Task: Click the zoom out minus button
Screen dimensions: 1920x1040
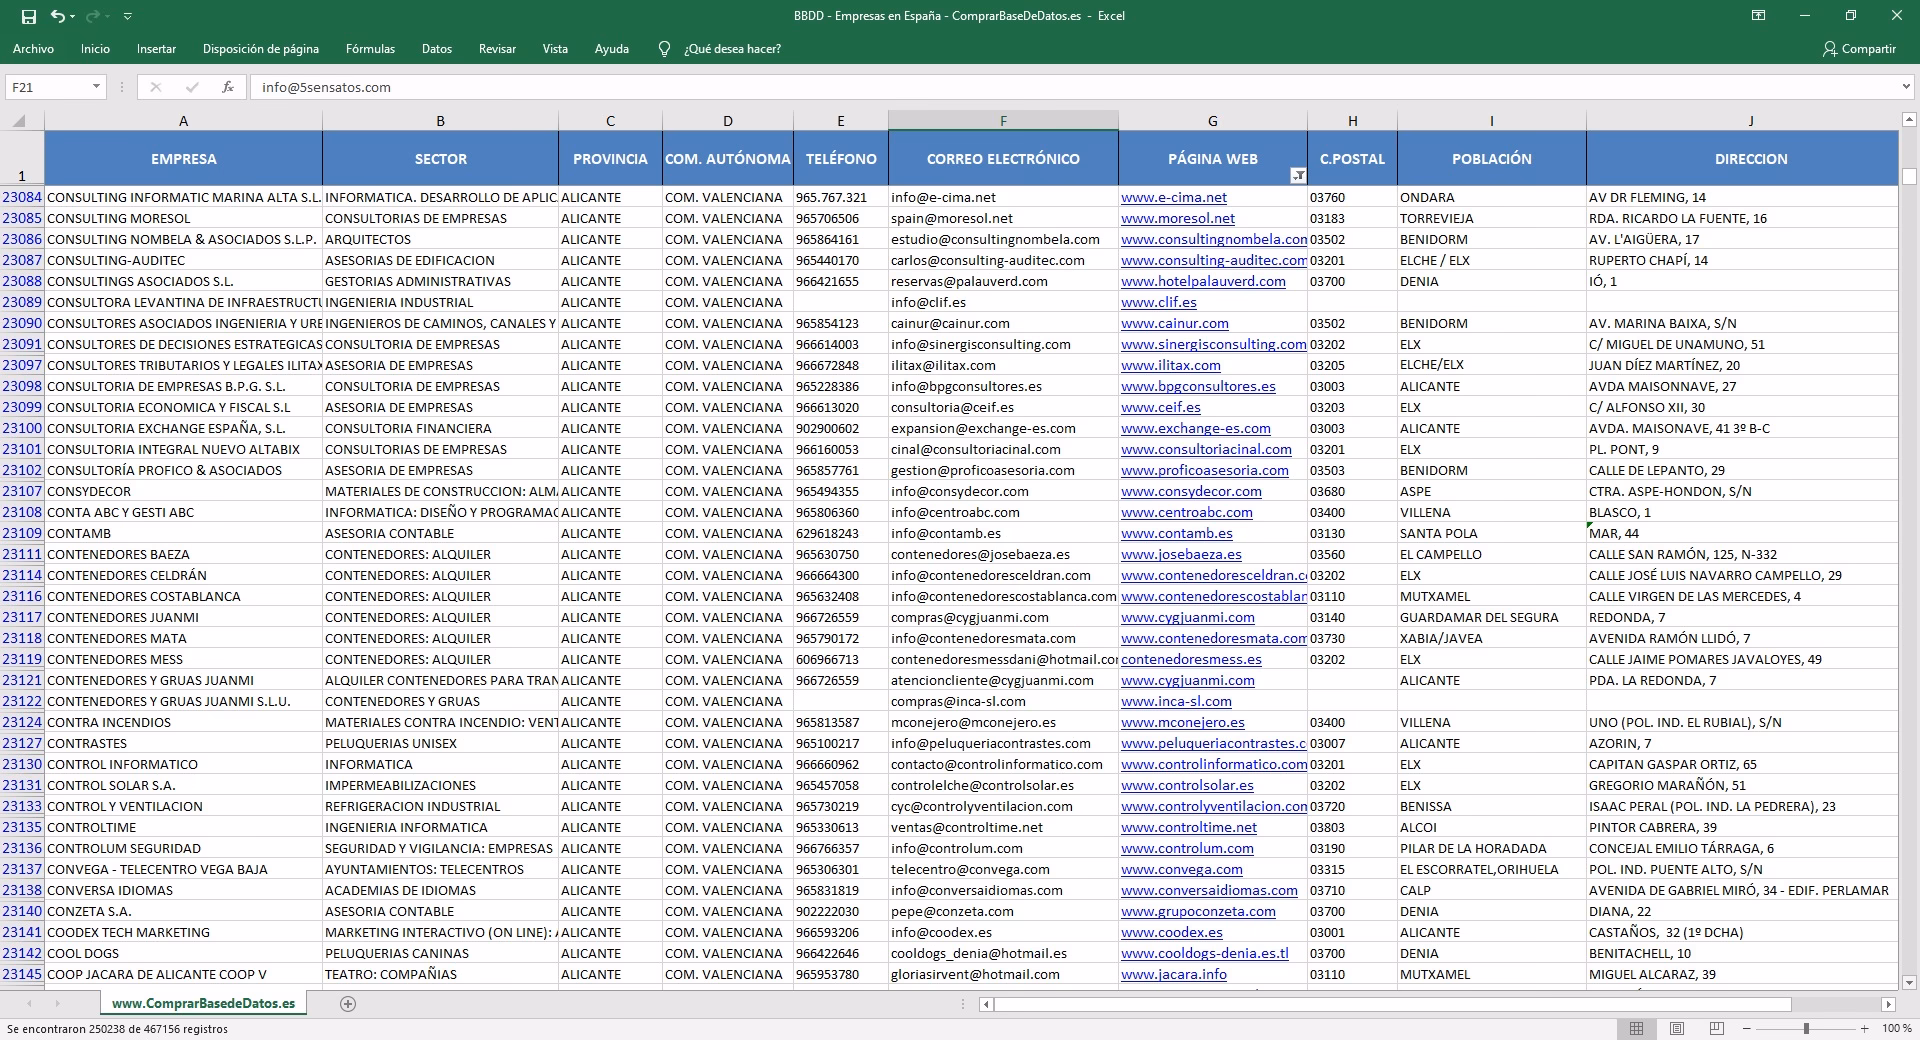Action: coord(1747,1028)
